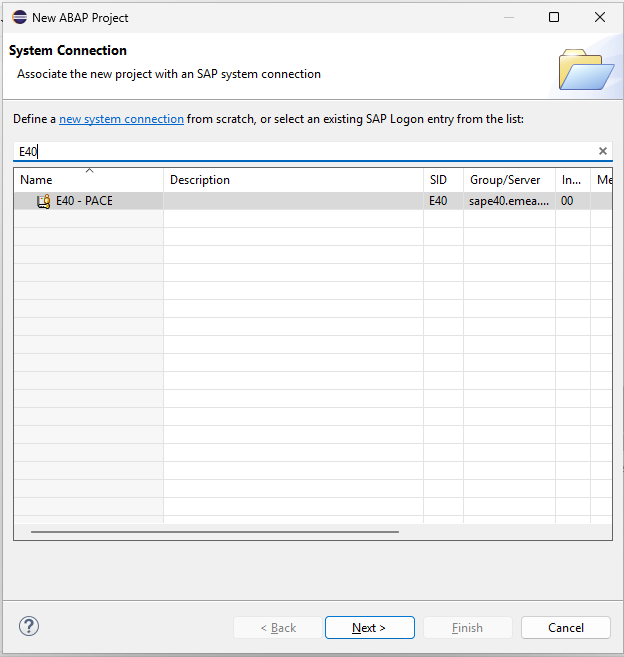Click the In... column header
This screenshot has width=624, height=657.
[573, 180]
